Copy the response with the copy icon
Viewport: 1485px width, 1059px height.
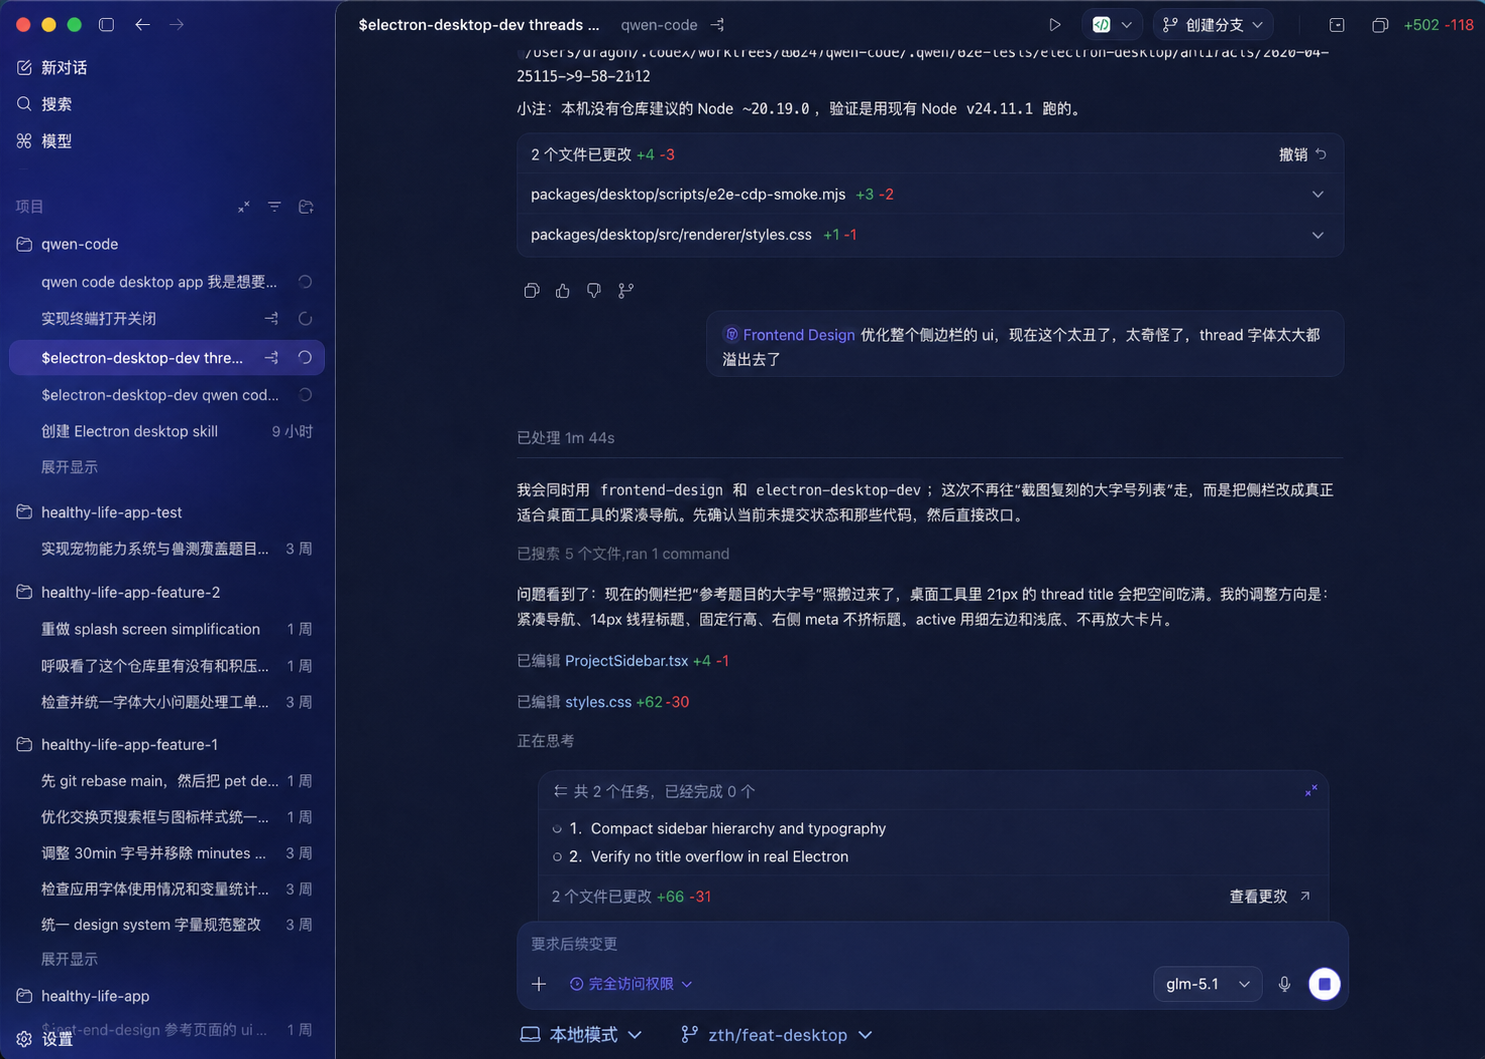coord(532,291)
